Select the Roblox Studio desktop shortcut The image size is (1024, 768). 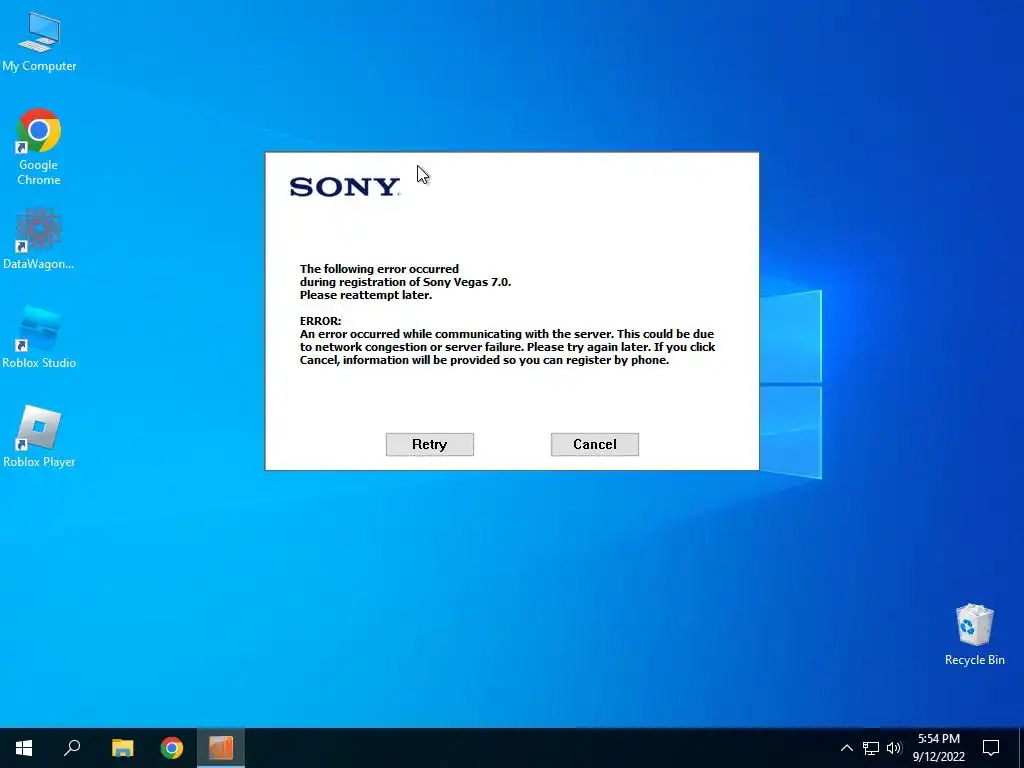(39, 338)
